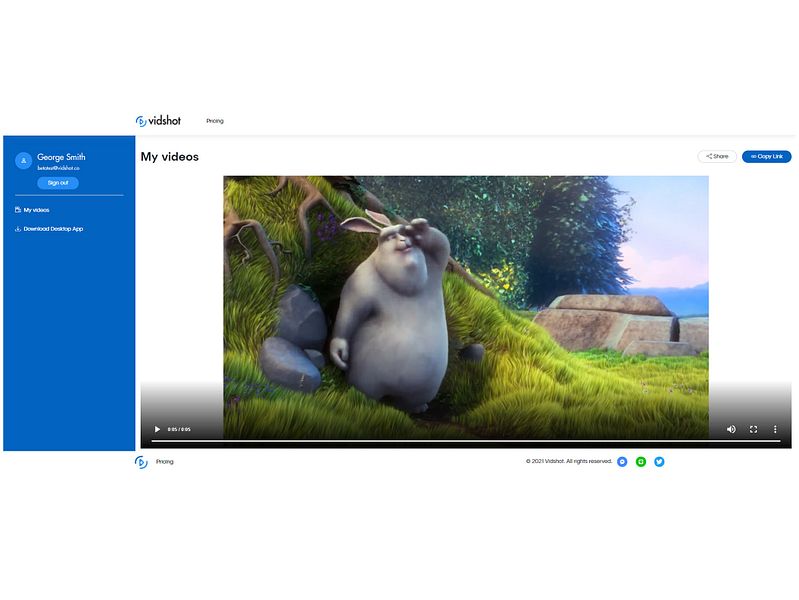The height and width of the screenshot is (600, 799).
Task: Open the Twitter icon in the footer
Action: pyautogui.click(x=659, y=462)
